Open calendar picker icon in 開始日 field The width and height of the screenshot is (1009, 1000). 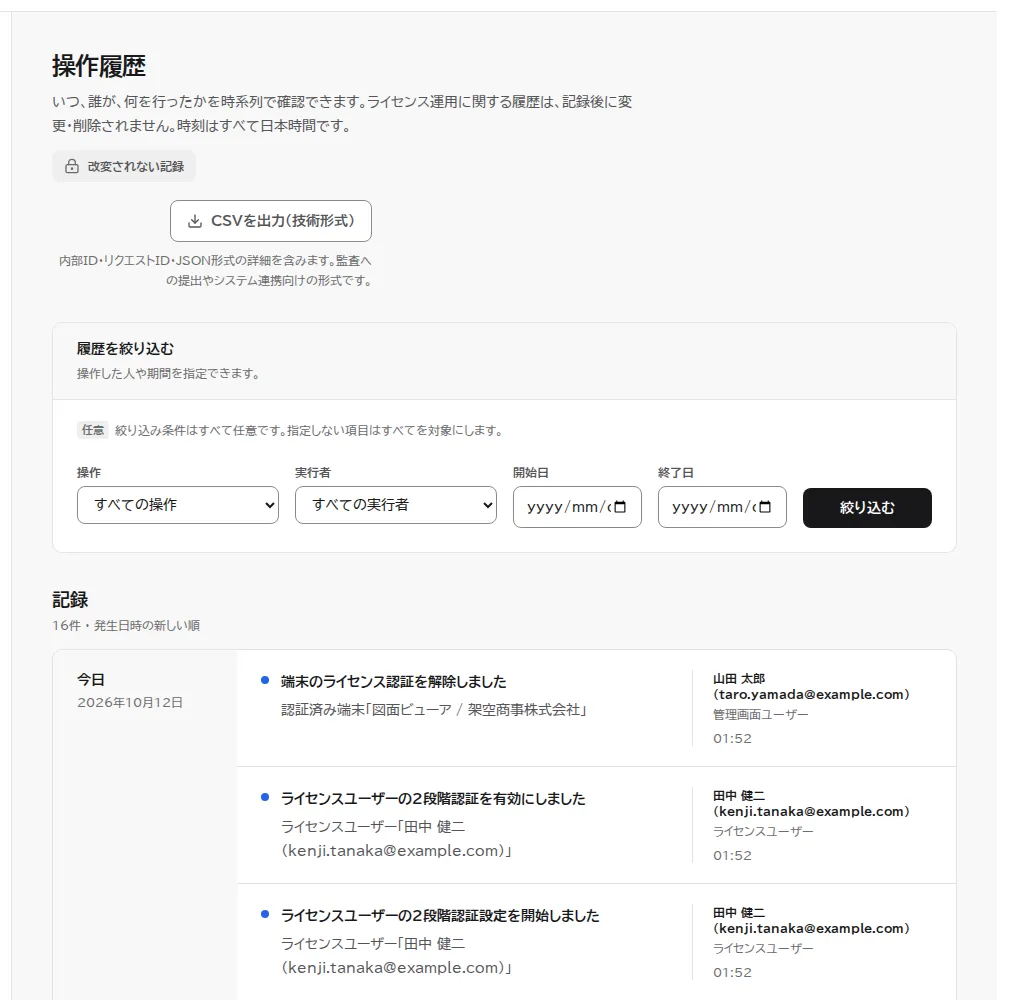(620, 507)
